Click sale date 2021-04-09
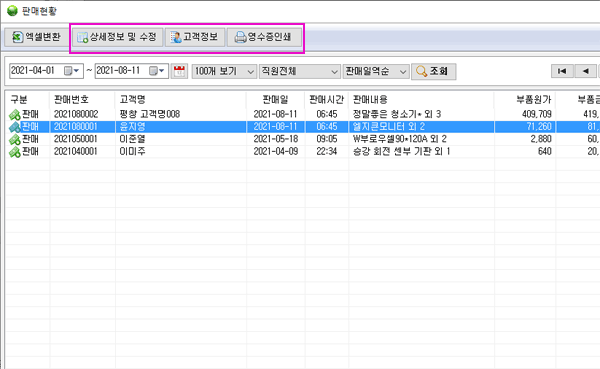This screenshot has width=600, height=369. coord(276,152)
